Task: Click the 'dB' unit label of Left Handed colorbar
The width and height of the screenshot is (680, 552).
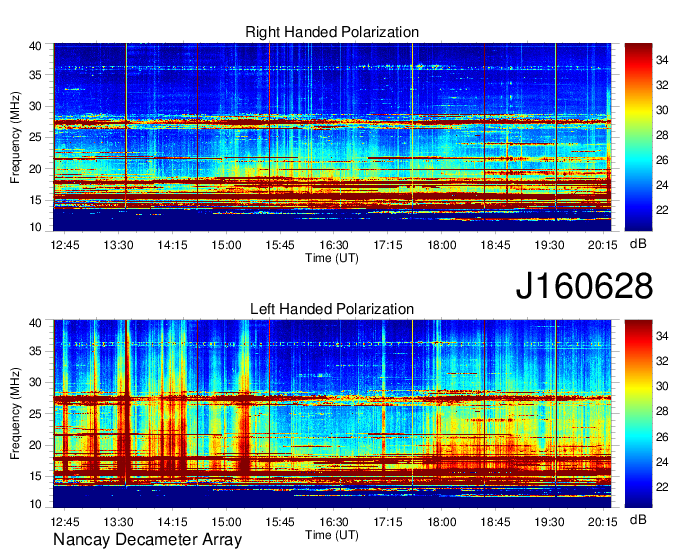Action: tap(638, 519)
